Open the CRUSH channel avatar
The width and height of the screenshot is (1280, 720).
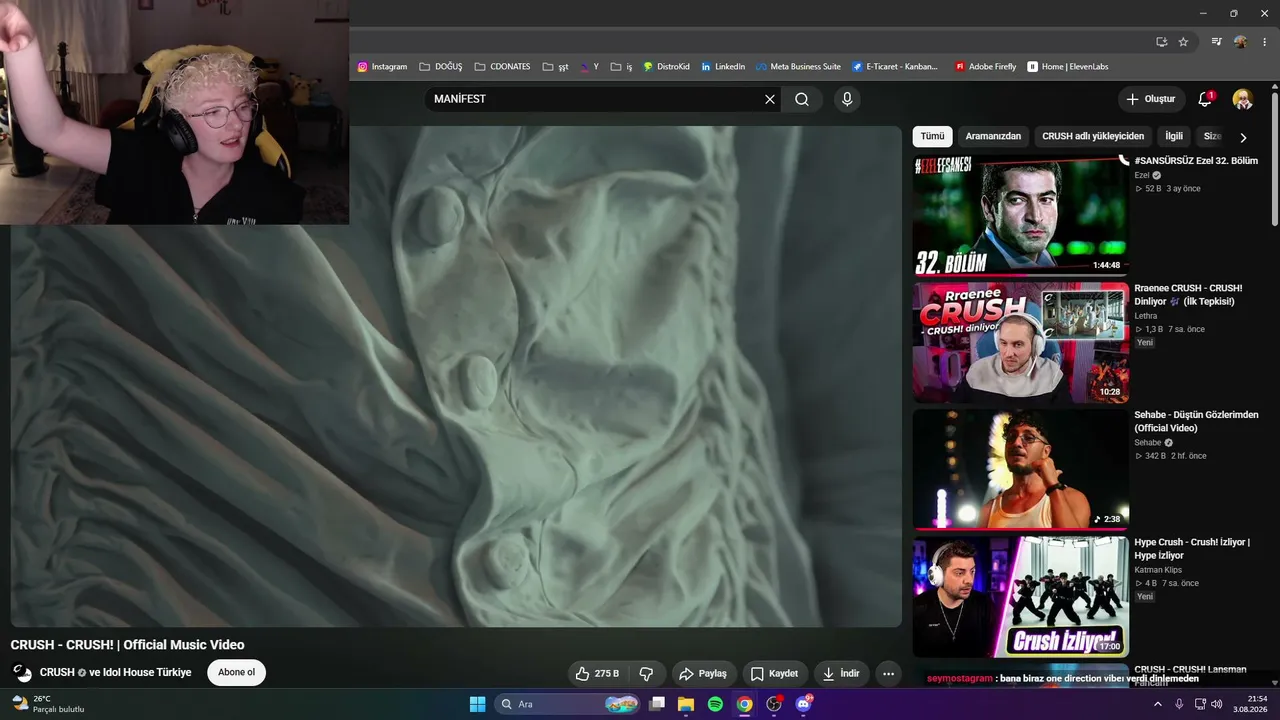21,673
